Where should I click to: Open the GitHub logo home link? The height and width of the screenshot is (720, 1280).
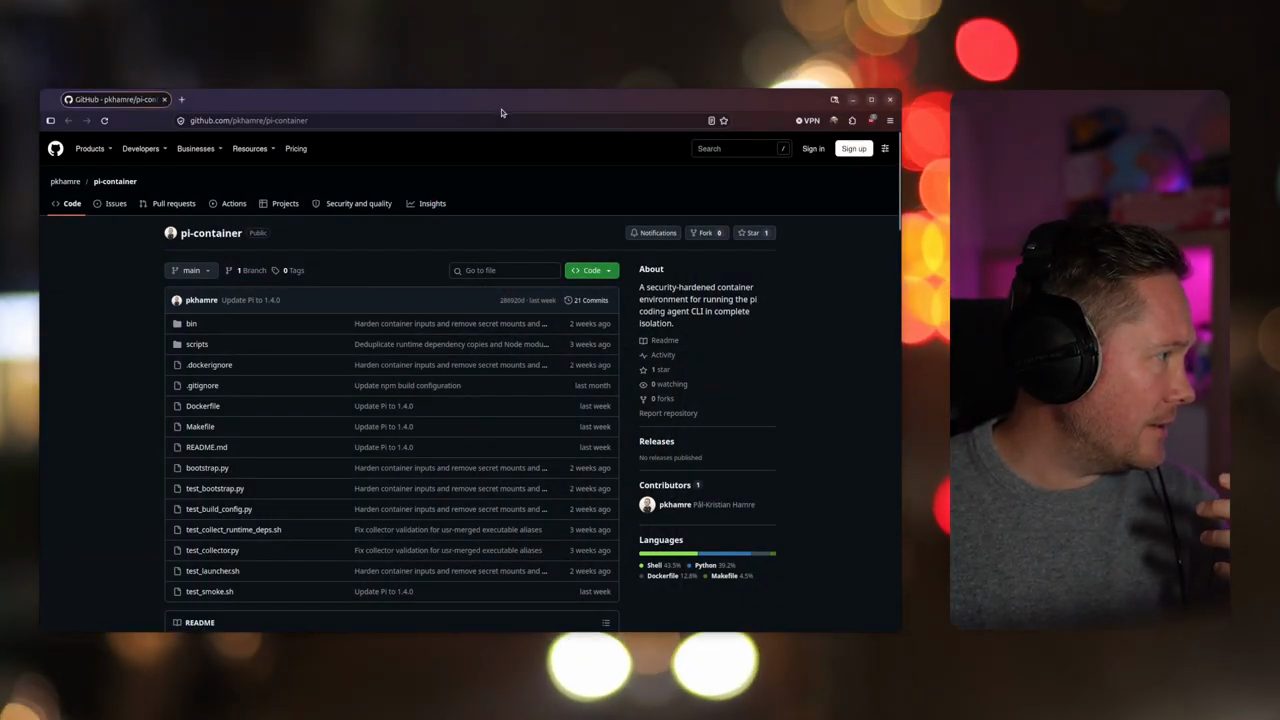tap(56, 148)
